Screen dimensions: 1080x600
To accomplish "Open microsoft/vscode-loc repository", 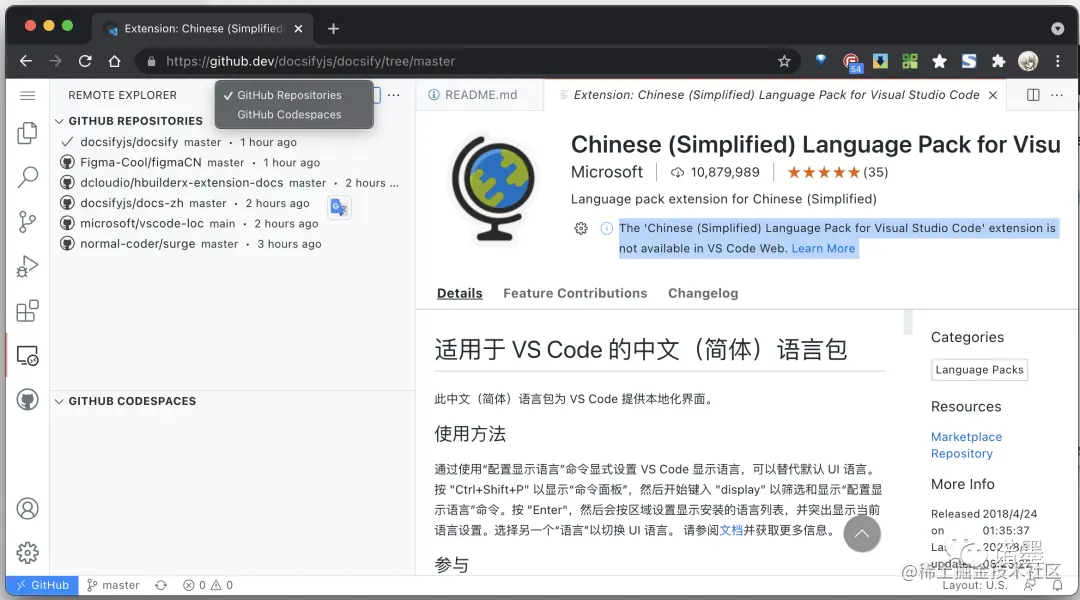I will [x=231, y=223].
